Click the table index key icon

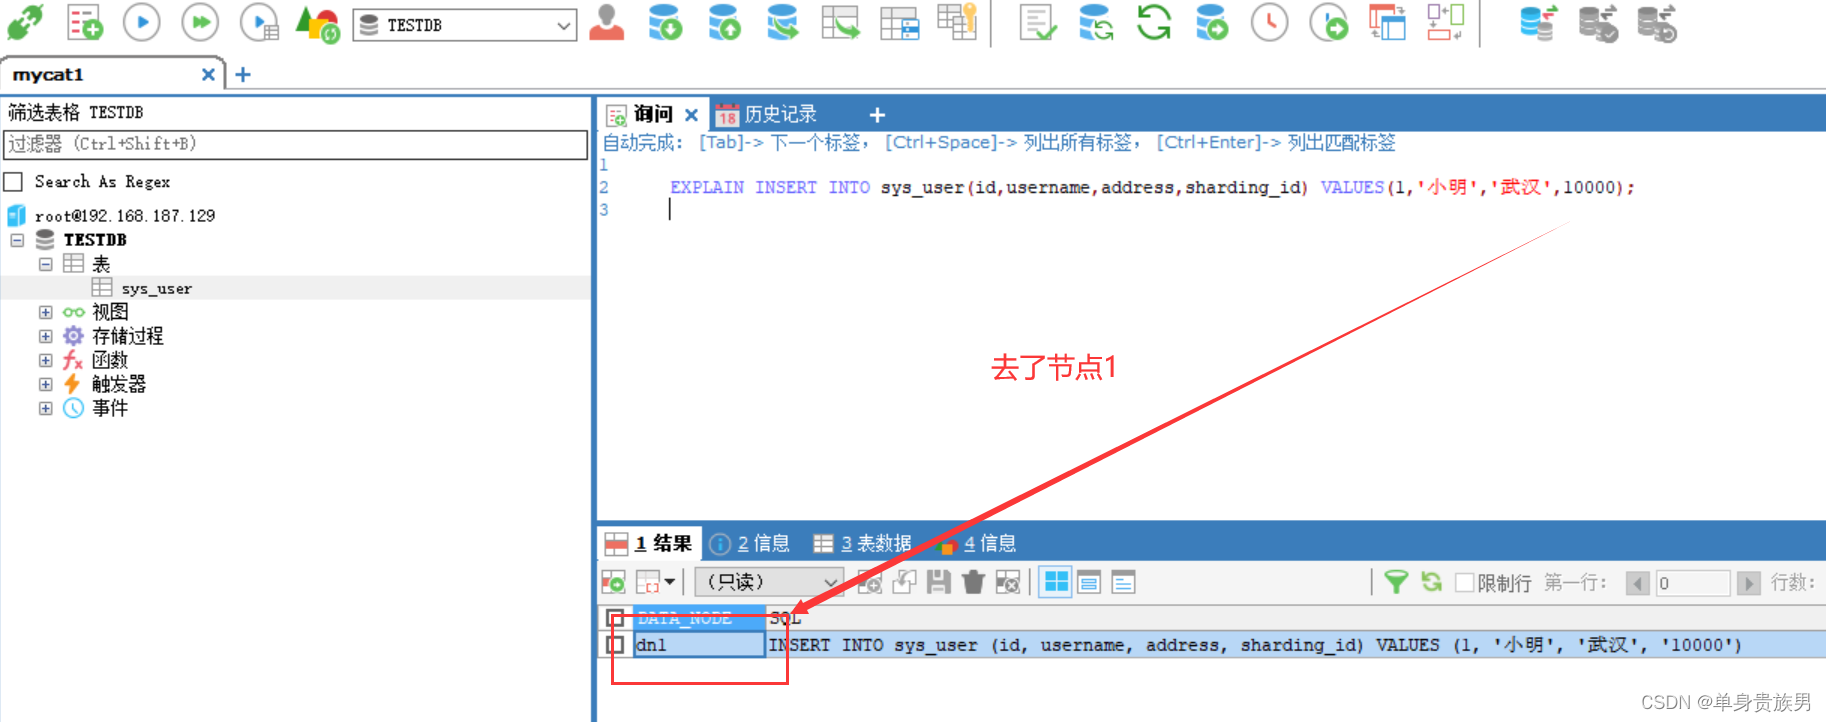tap(957, 22)
